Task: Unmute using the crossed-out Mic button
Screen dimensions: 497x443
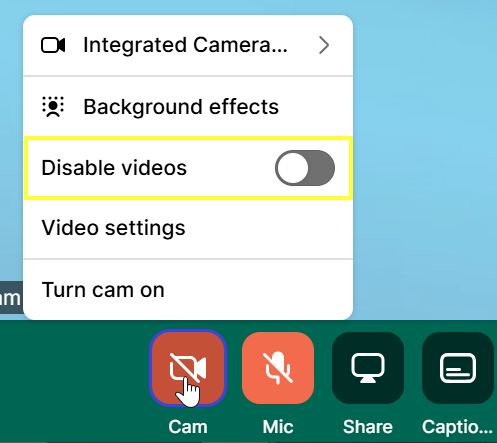Action: (278, 368)
